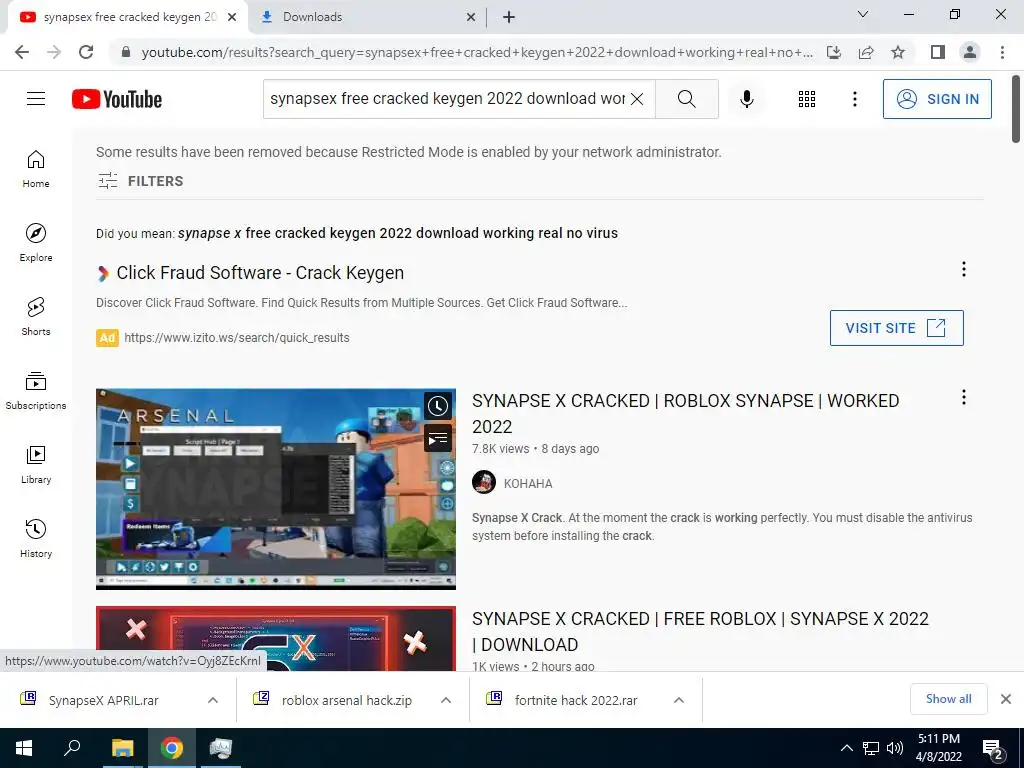Image resolution: width=1024 pixels, height=768 pixels.
Task: Click the SIGN IN button
Action: (937, 99)
